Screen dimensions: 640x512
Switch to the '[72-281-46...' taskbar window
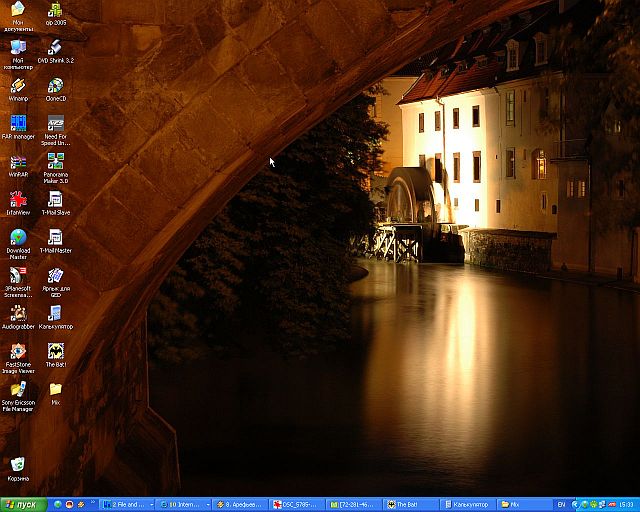(x=353, y=505)
